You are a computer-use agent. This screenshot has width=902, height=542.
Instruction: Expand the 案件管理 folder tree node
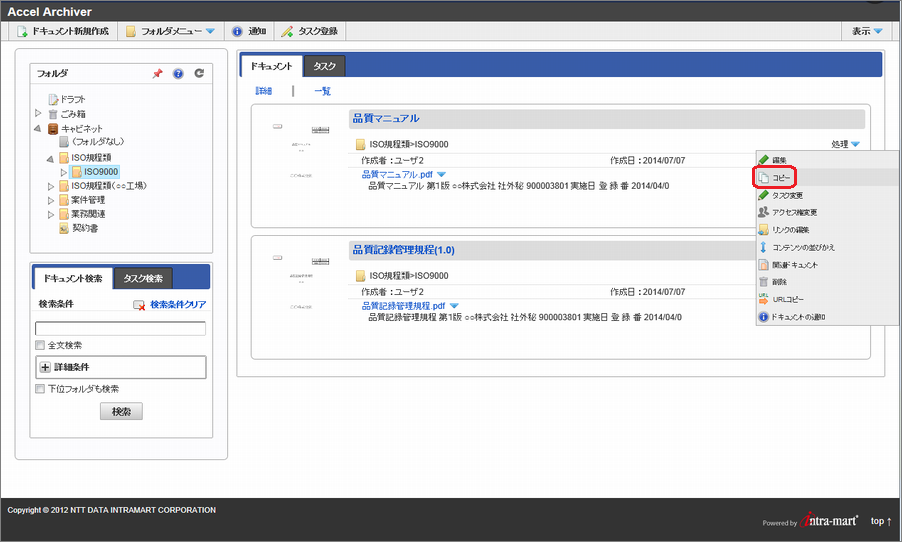pyautogui.click(x=51, y=200)
